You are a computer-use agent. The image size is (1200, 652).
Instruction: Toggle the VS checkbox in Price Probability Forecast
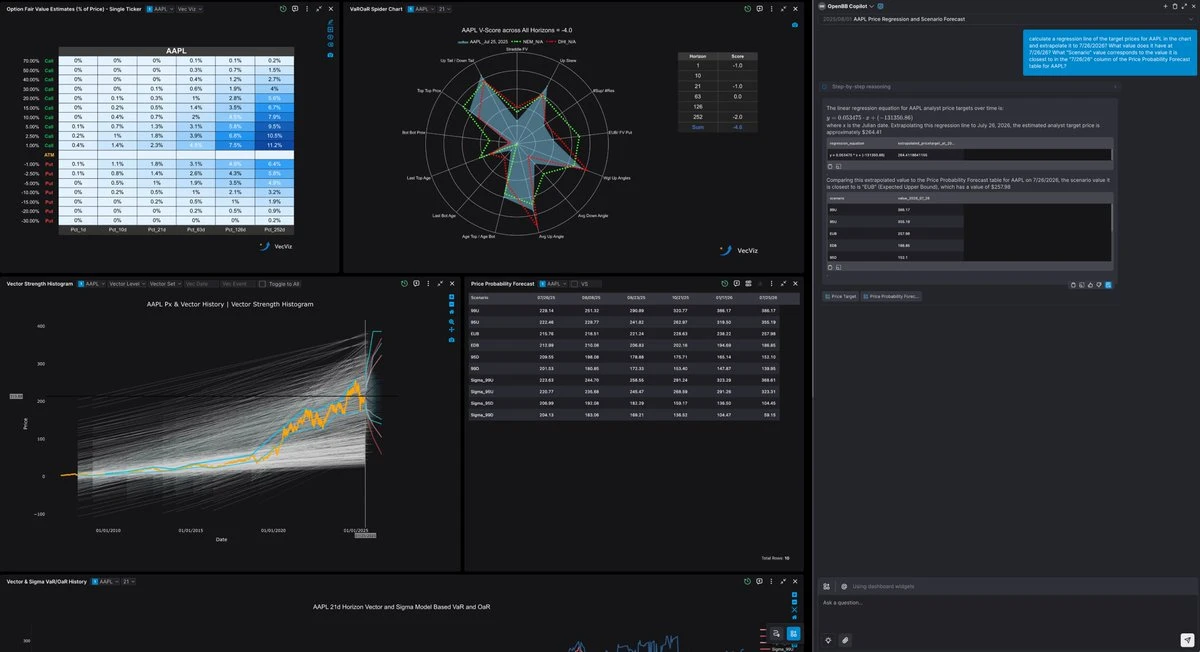pyautogui.click(x=573, y=284)
